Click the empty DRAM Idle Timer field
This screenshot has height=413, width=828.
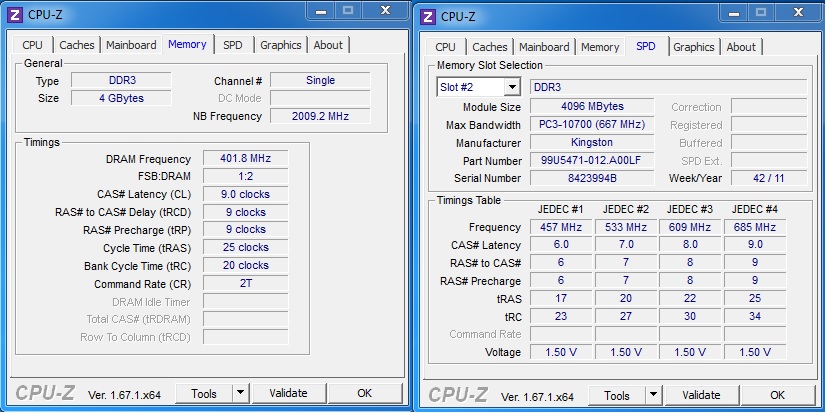tap(246, 302)
